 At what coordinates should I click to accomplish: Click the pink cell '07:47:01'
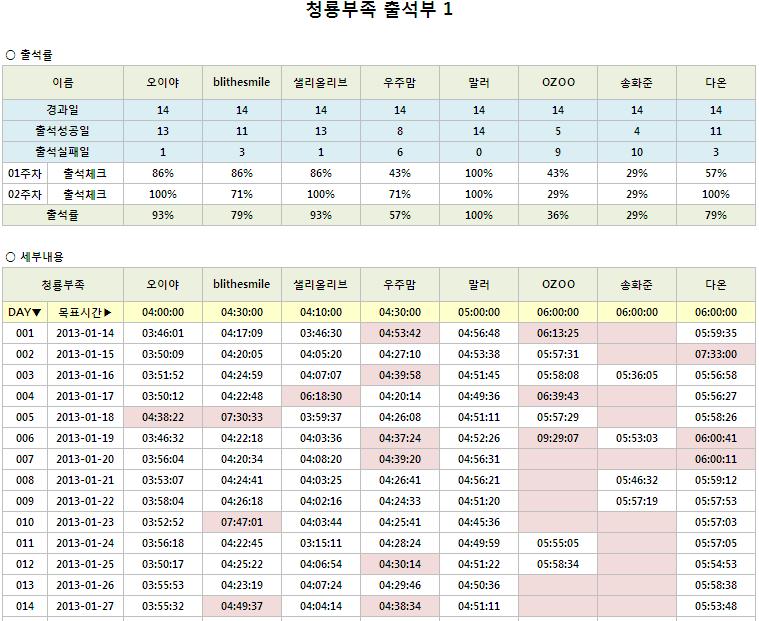242,522
